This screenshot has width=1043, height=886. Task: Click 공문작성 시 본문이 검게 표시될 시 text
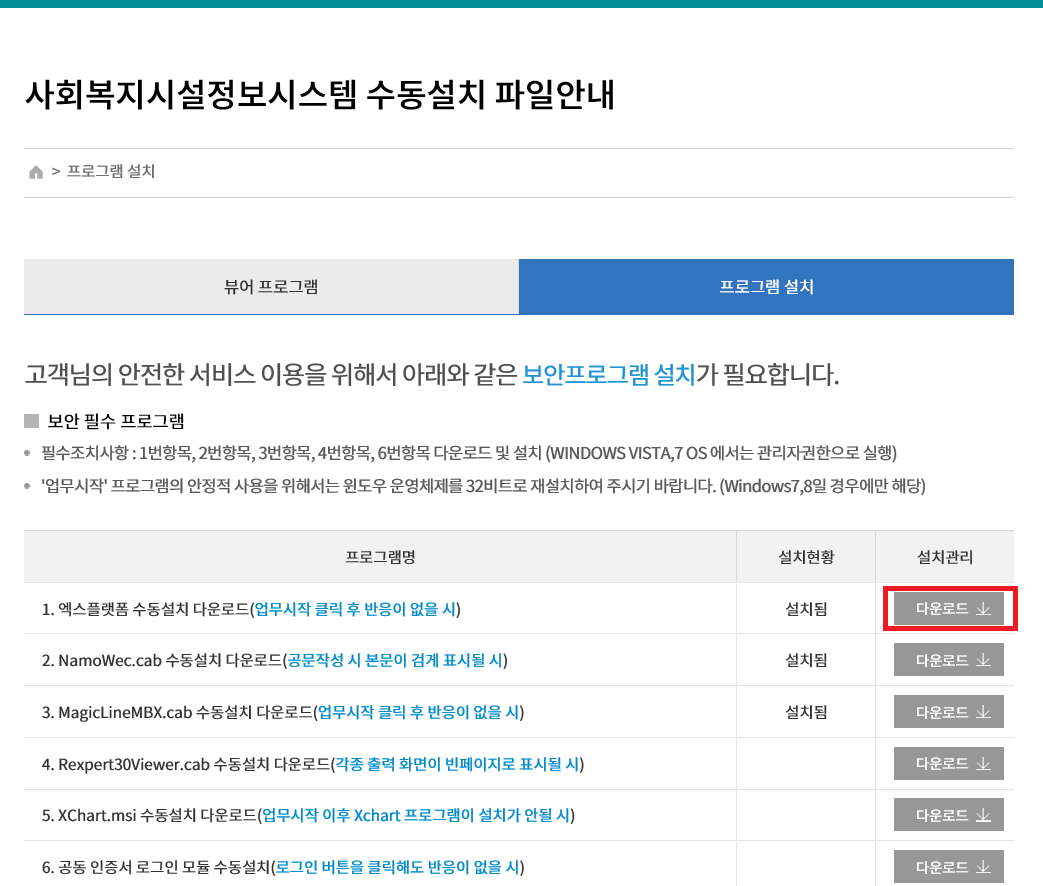pos(395,660)
